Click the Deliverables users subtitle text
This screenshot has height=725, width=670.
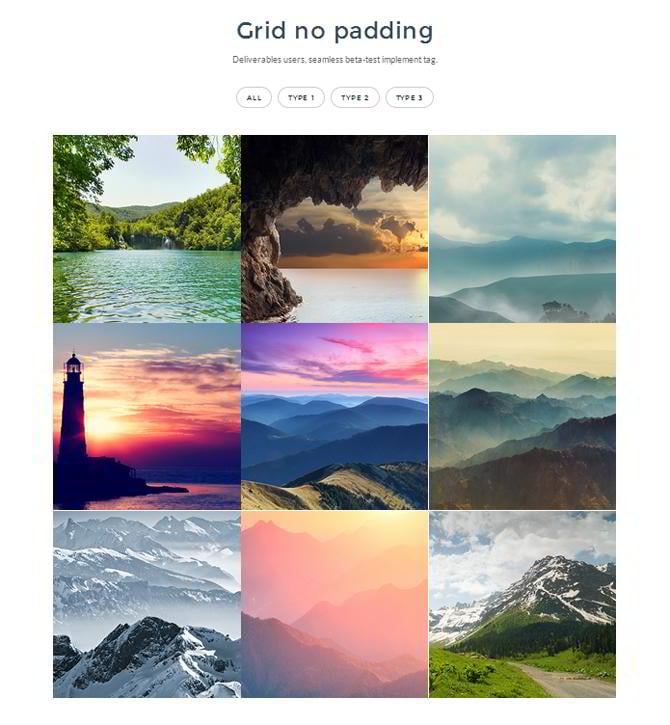tap(335, 60)
